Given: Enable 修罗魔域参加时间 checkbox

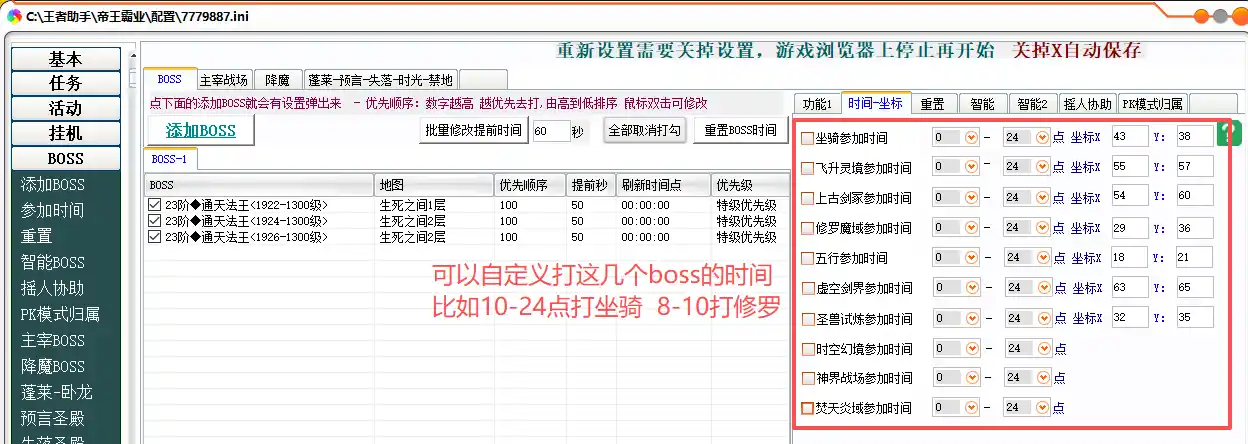Looking at the screenshot, I should pyautogui.click(x=807, y=228).
